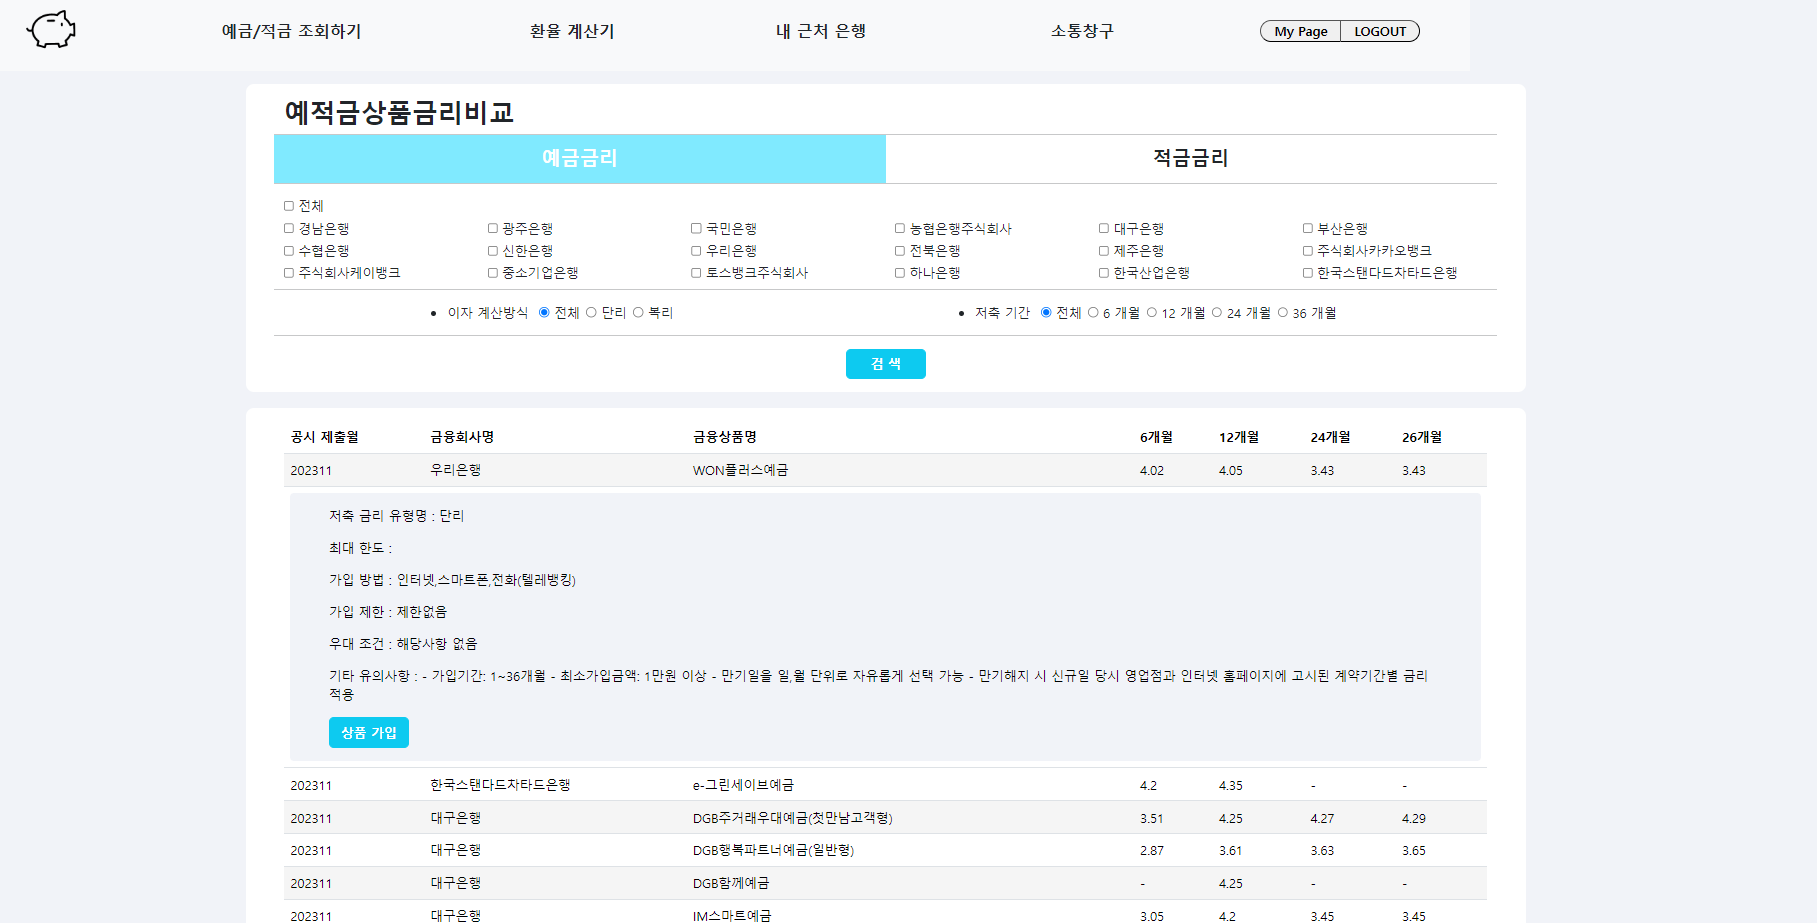Select 전체 for 저축 기간
The width and height of the screenshot is (1817, 923).
click(x=1046, y=313)
